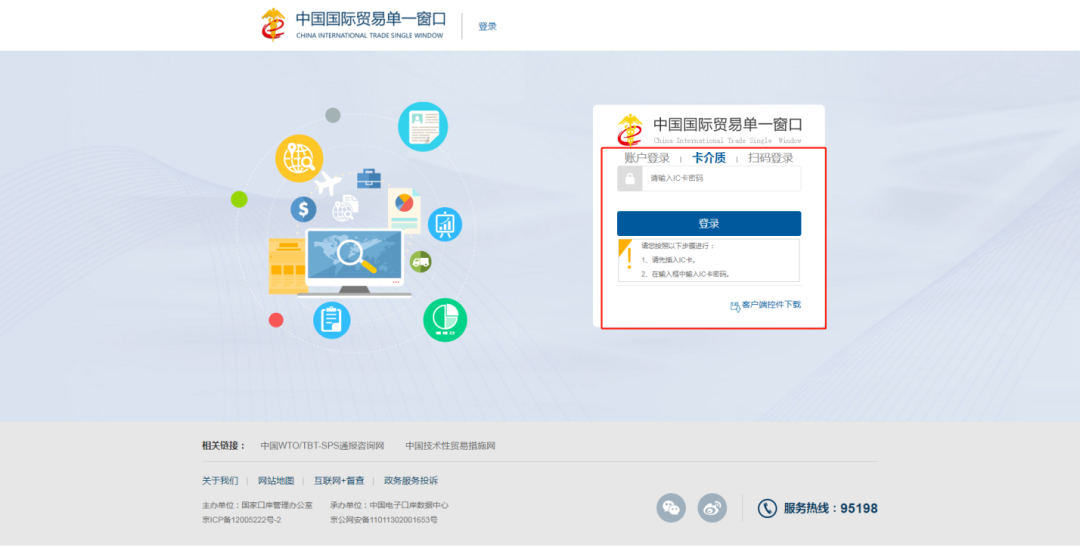Focus the IC card password input field

click(x=720, y=178)
